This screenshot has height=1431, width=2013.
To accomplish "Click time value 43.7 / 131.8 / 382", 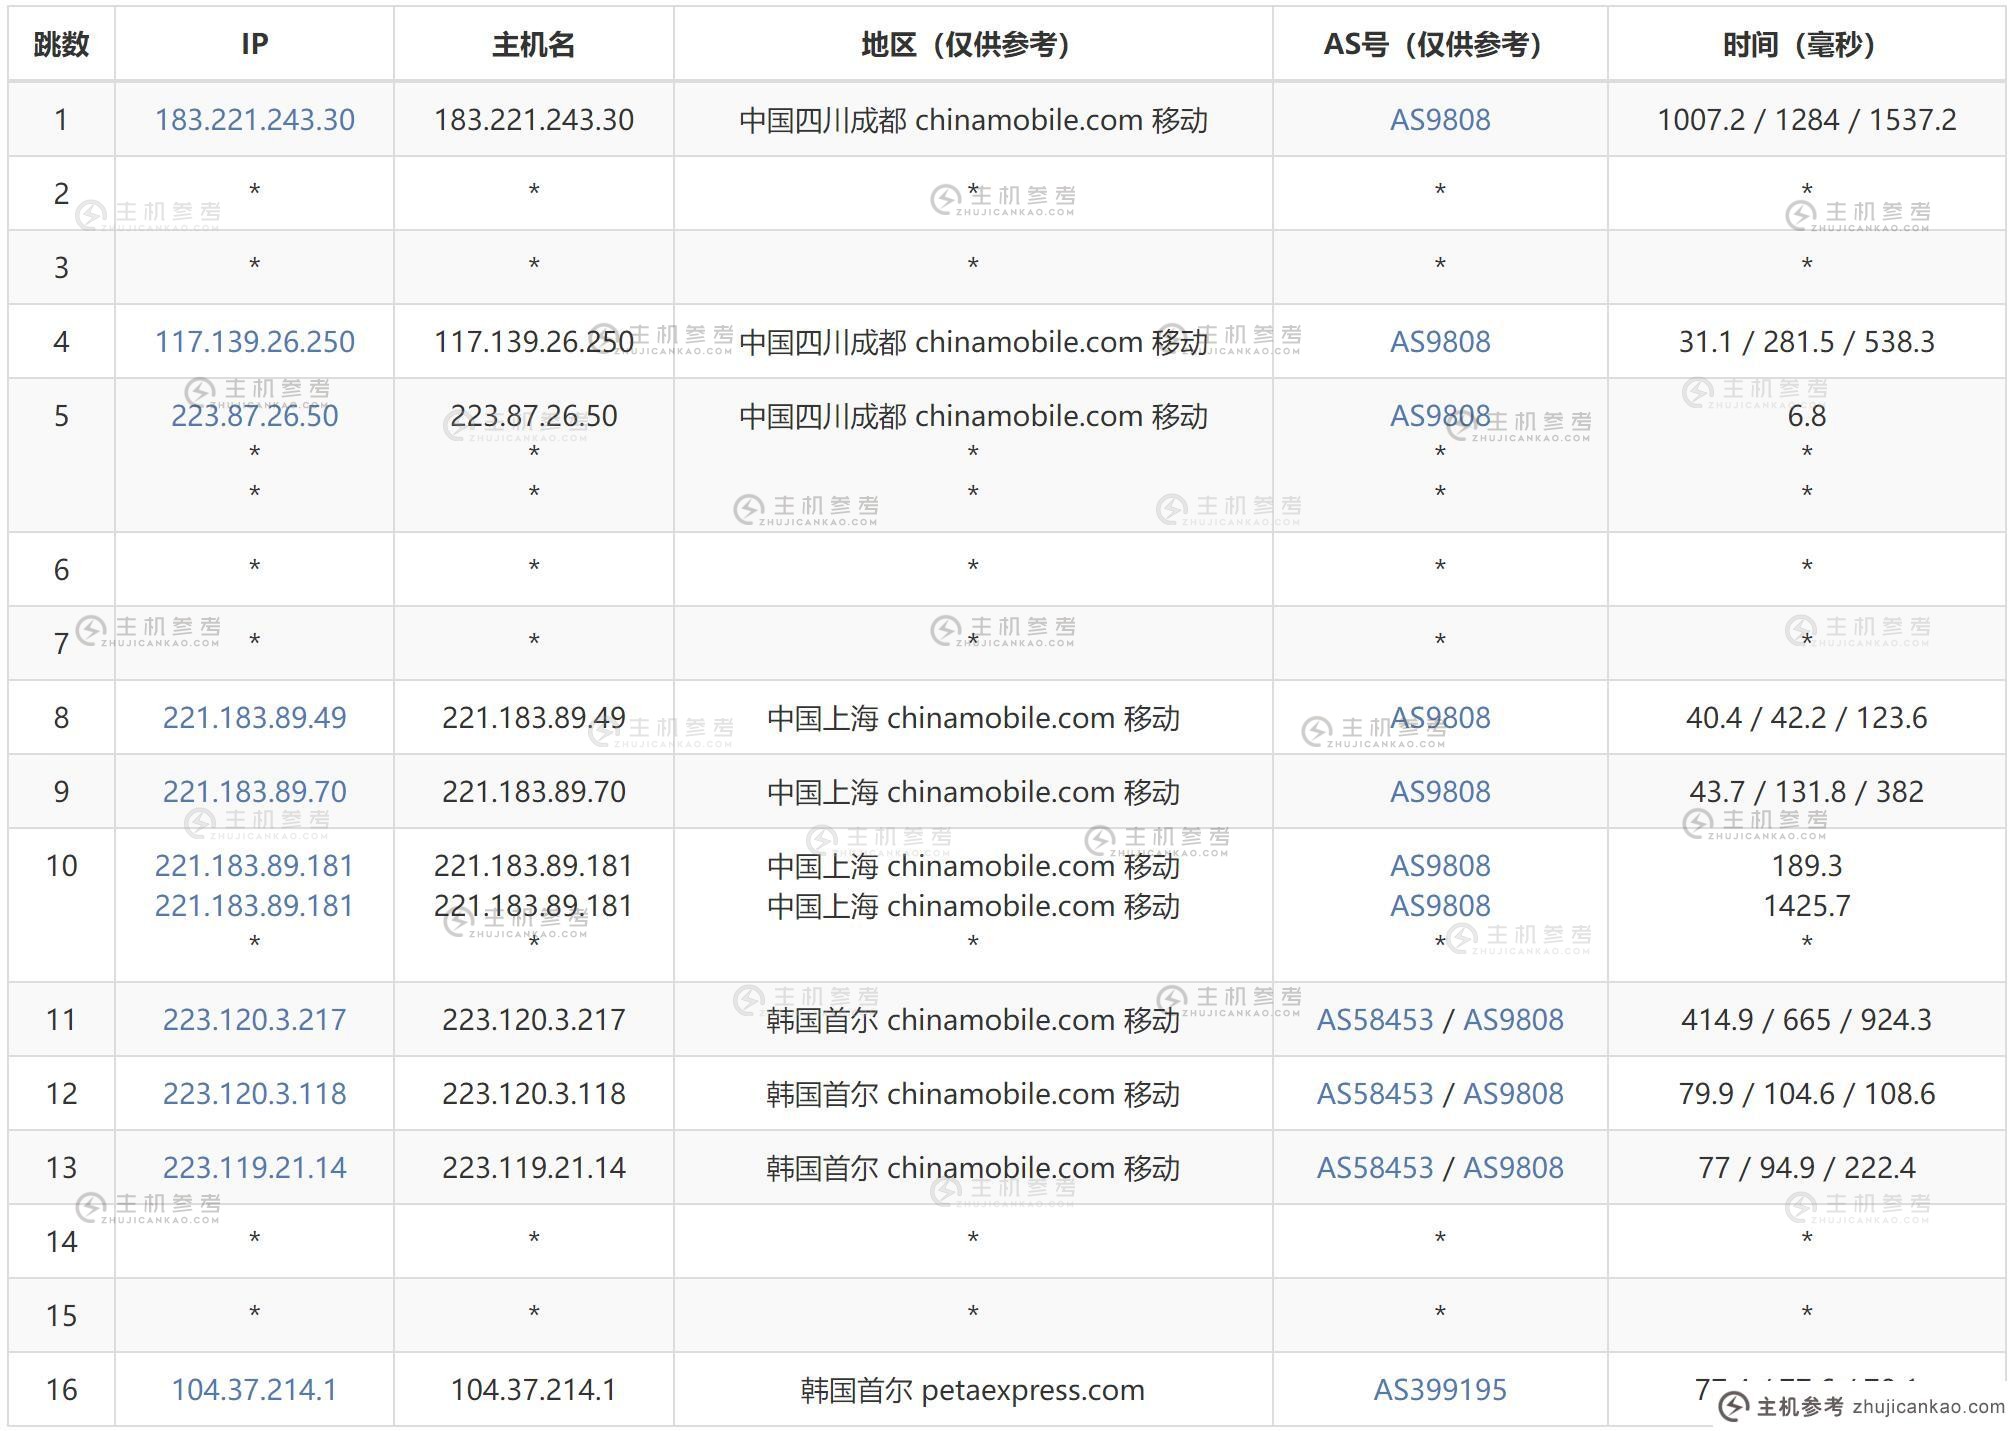I will click(1806, 792).
